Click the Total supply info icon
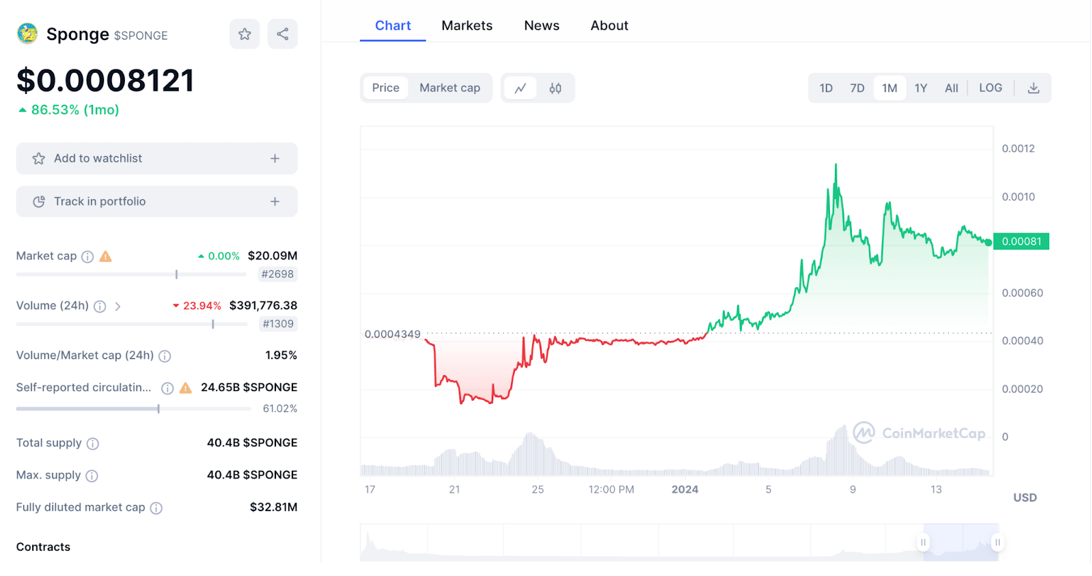This screenshot has height=576, width=1092. 93,444
